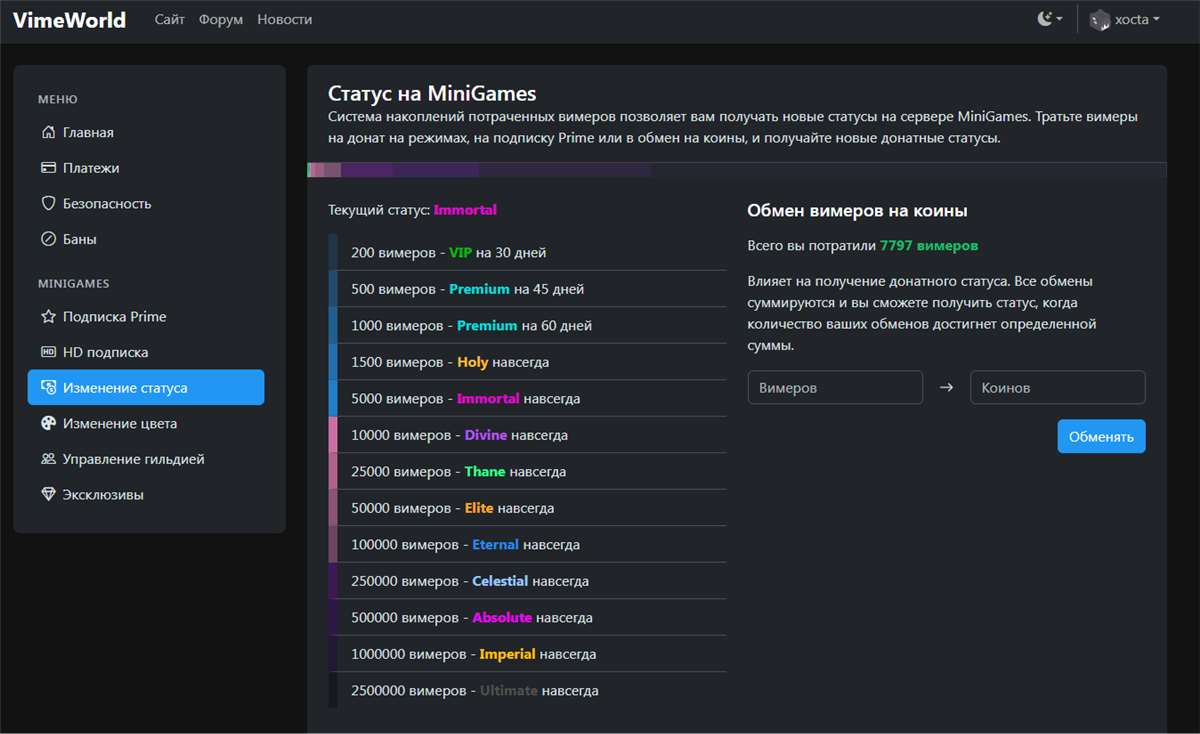Go to the Форум navigation link

pyautogui.click(x=221, y=19)
